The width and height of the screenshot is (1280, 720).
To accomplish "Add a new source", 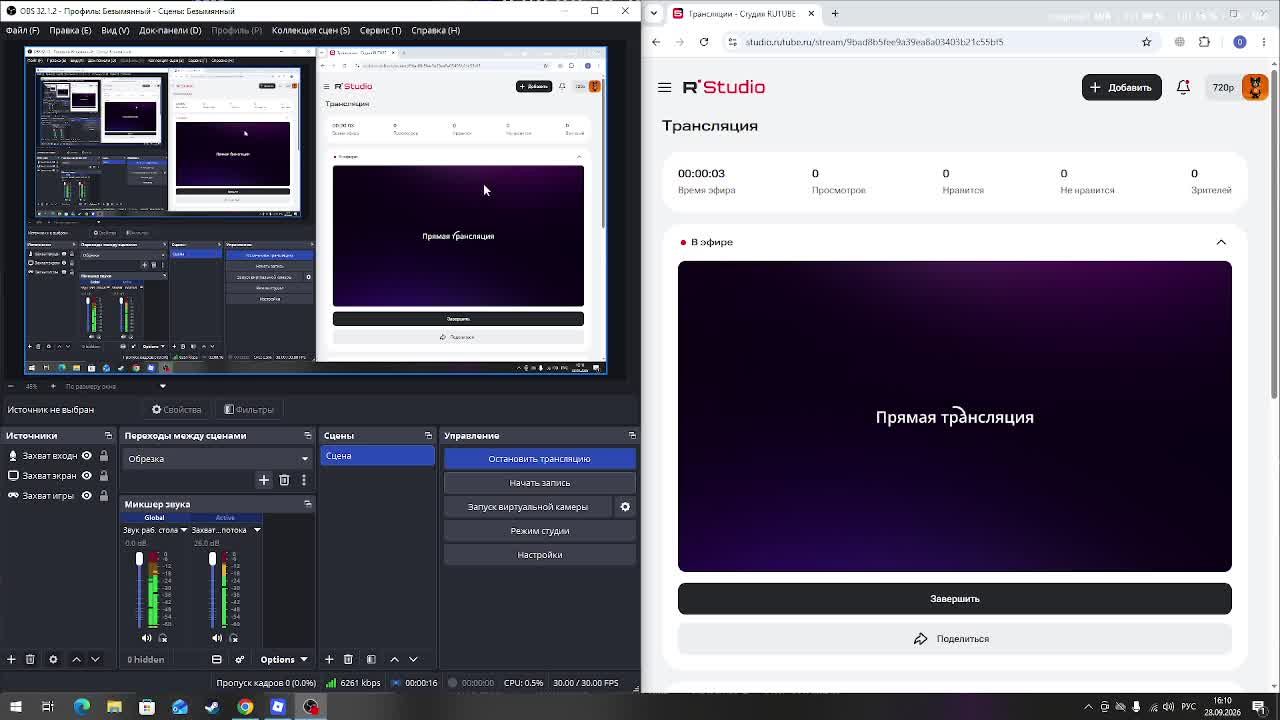I will (11, 660).
